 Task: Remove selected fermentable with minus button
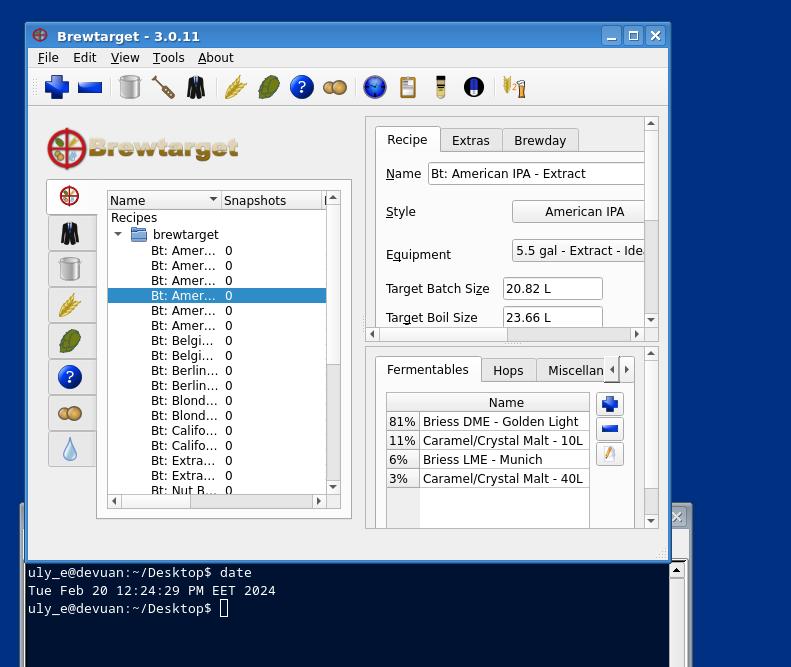tap(610, 429)
